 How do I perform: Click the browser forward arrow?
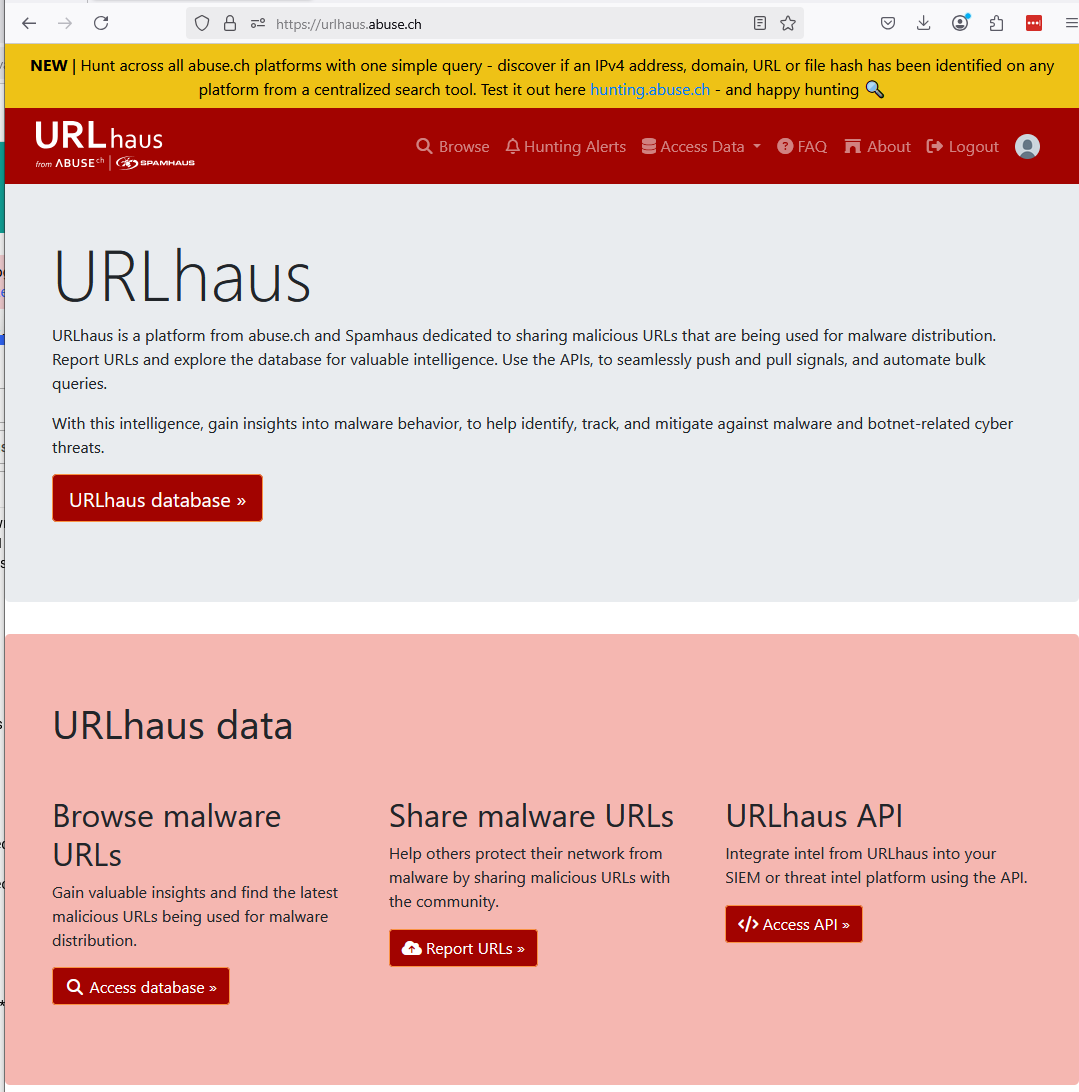click(65, 24)
